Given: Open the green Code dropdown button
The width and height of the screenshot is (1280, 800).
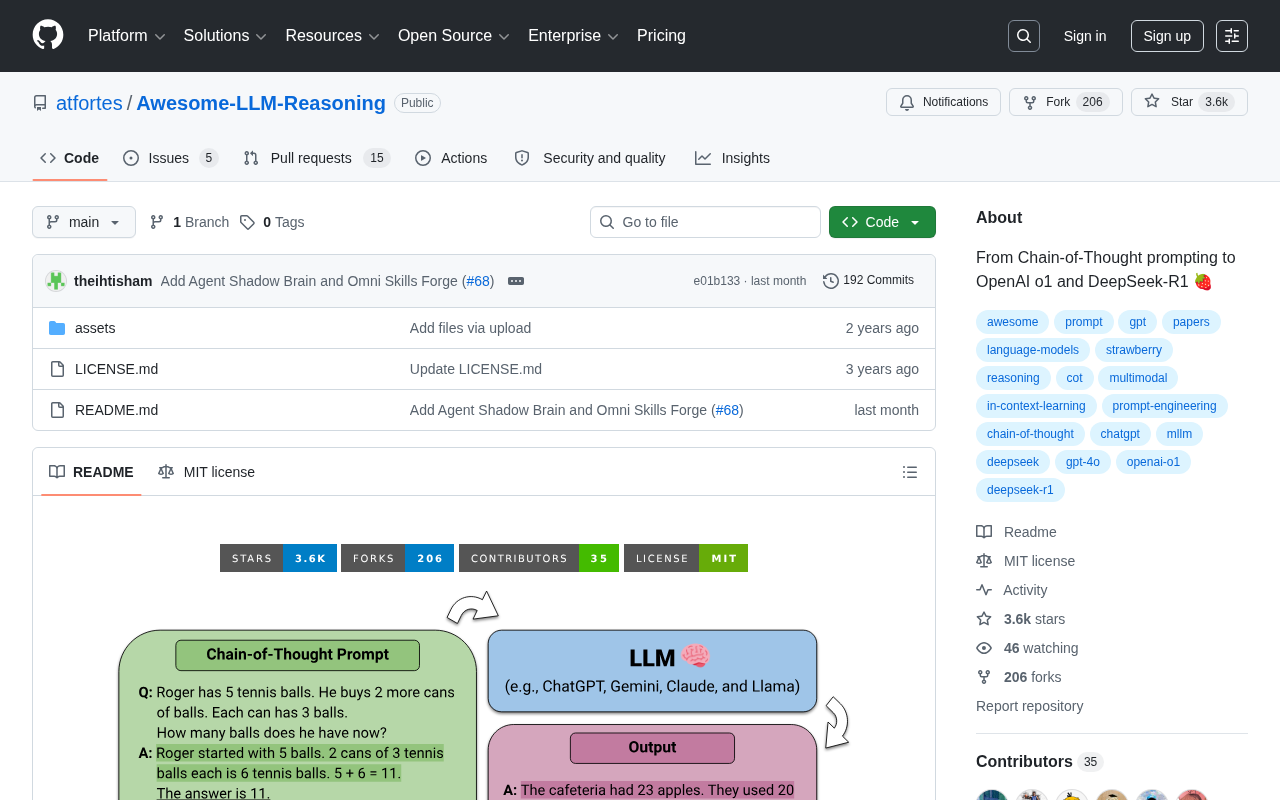Looking at the screenshot, I should tap(882, 222).
